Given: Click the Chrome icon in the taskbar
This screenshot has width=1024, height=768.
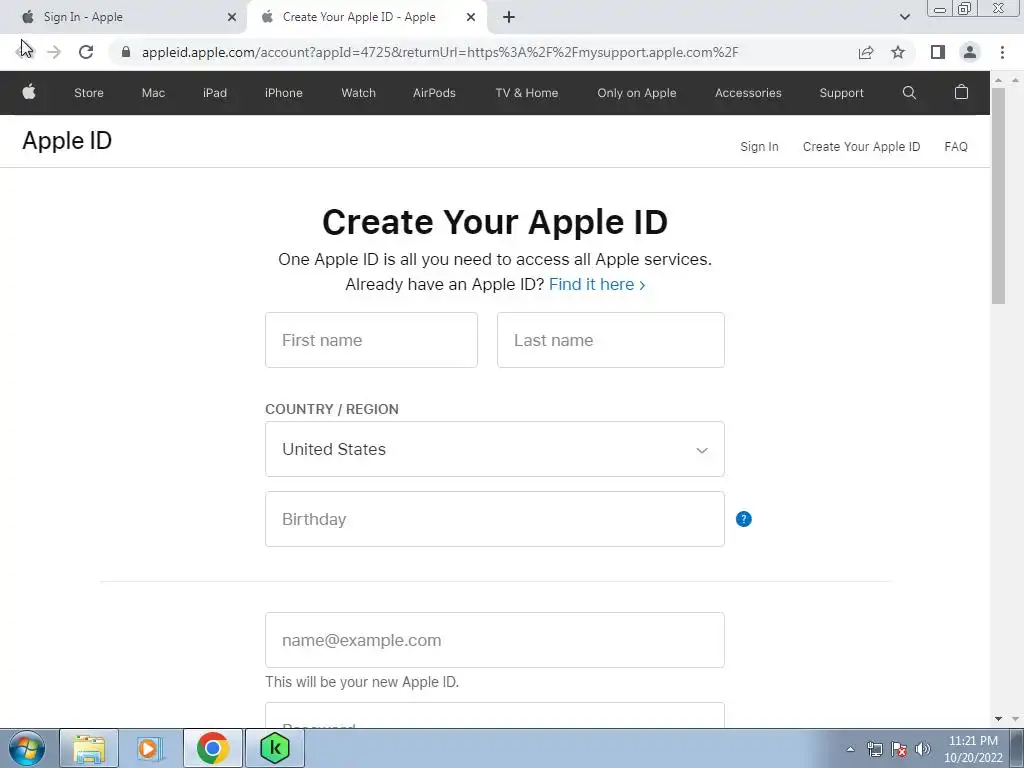Looking at the screenshot, I should click(x=212, y=748).
